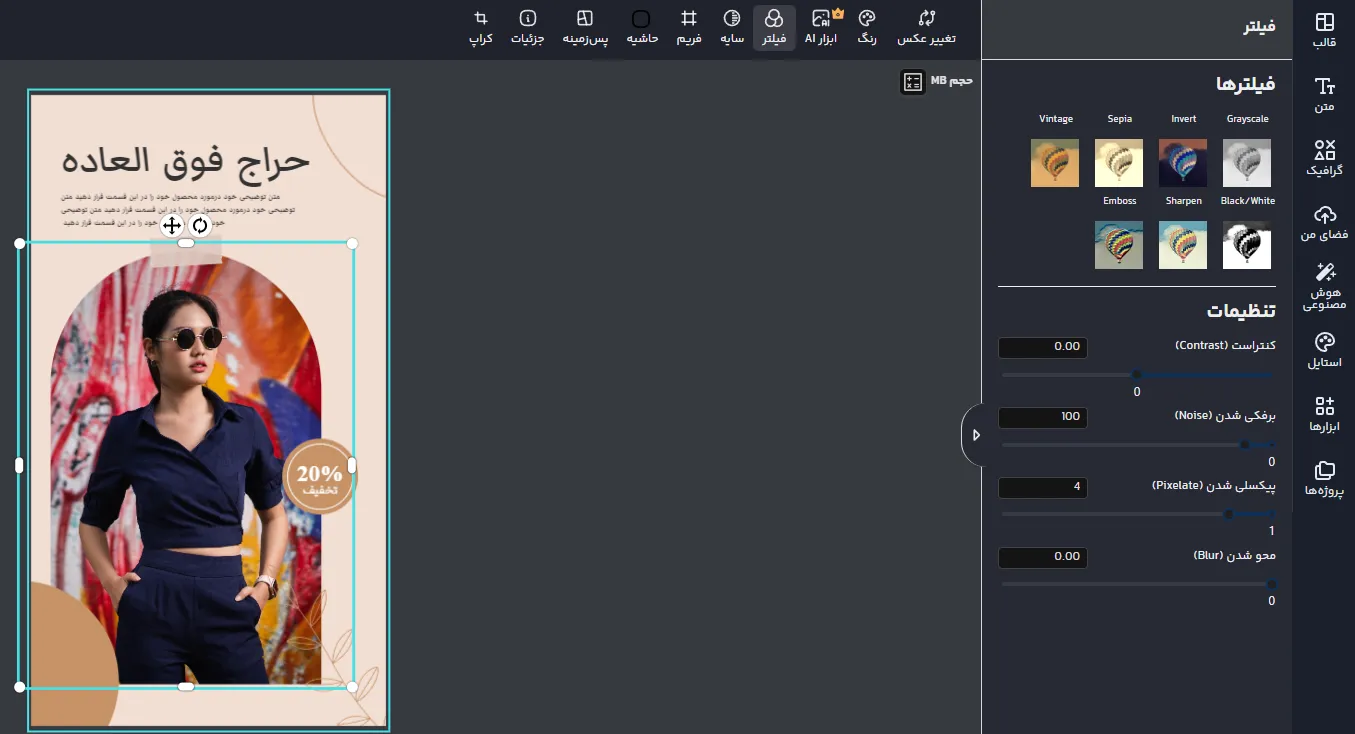Click the left-middle edge resize handle
Viewport: 1355px width, 734px height.
(19, 465)
